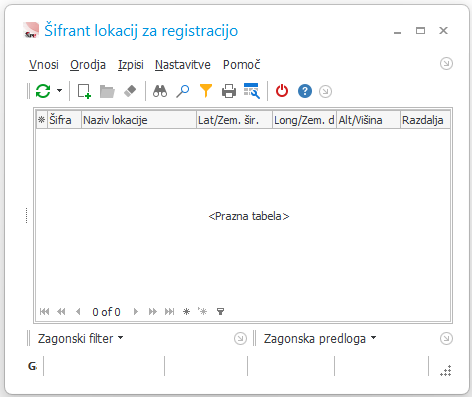This screenshot has width=472, height=397.
Task: Click the G status bar indicator
Action: click(32, 366)
